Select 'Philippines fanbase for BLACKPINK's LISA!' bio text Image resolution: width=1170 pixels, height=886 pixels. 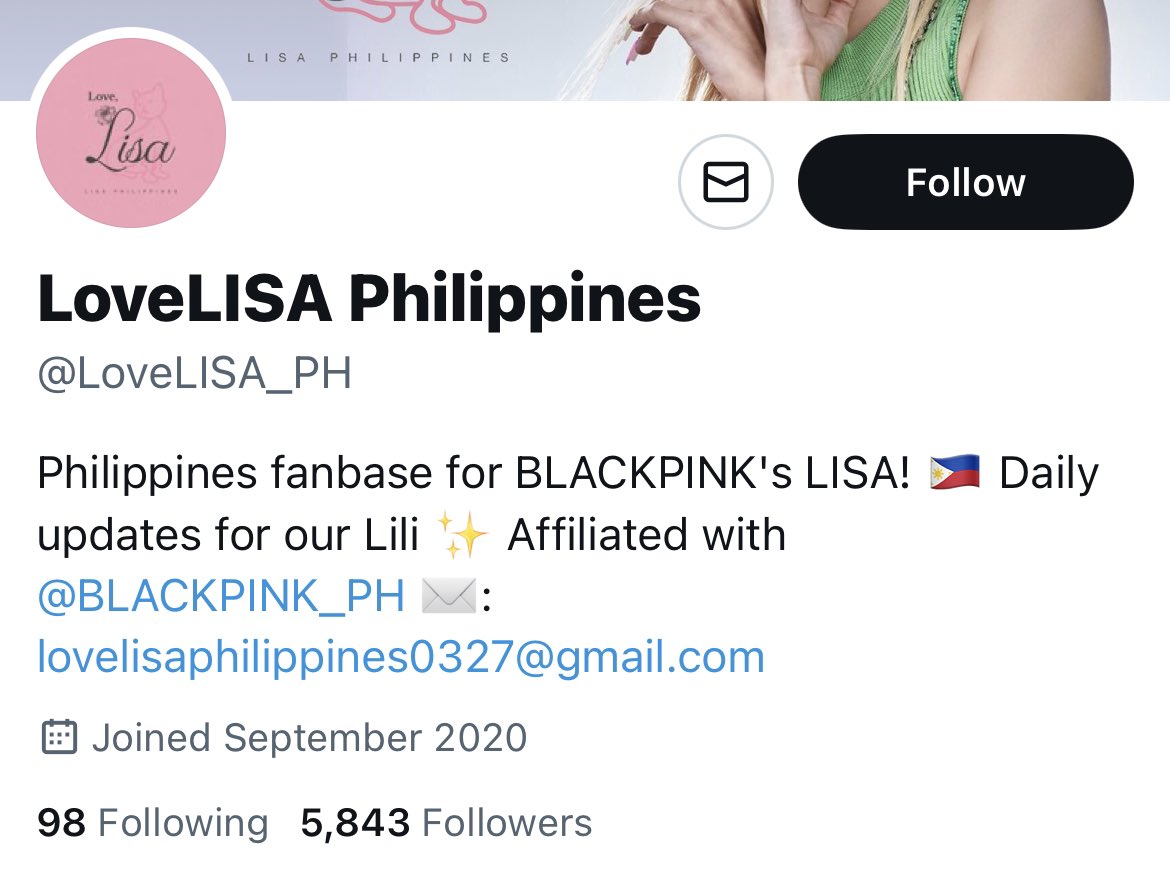pos(474,473)
